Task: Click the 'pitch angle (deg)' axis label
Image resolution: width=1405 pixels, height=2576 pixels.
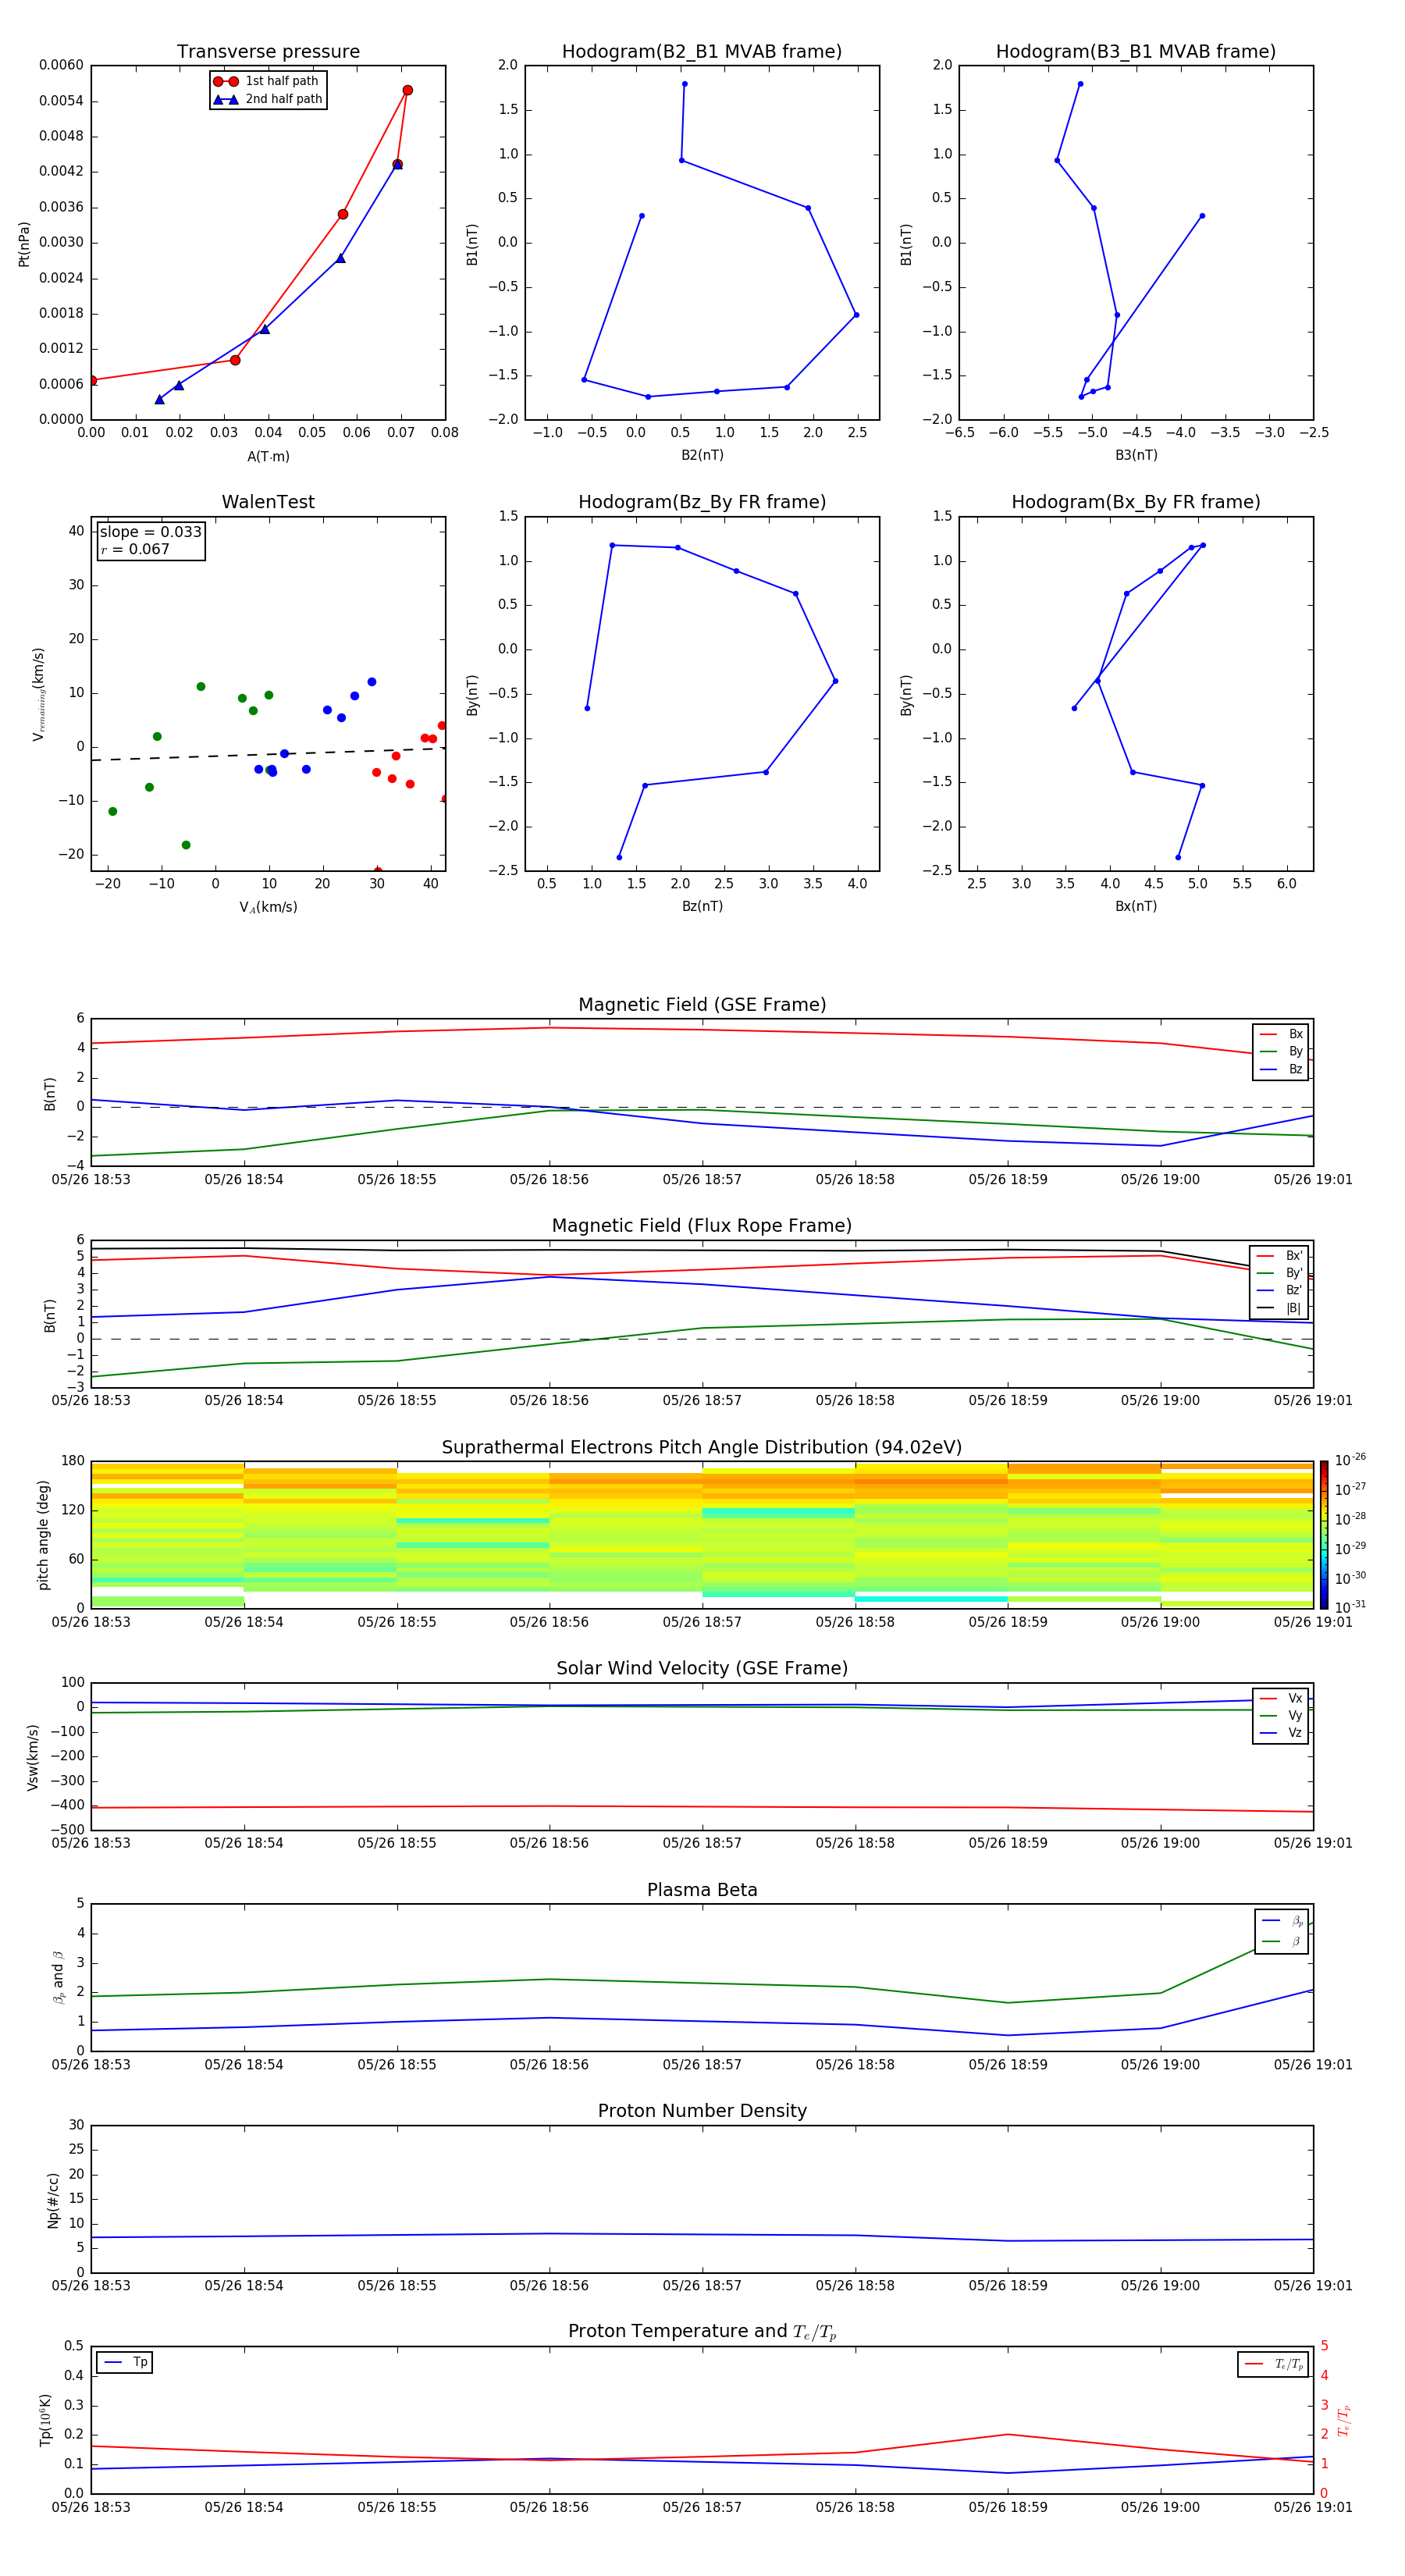Action: tap(43, 1535)
